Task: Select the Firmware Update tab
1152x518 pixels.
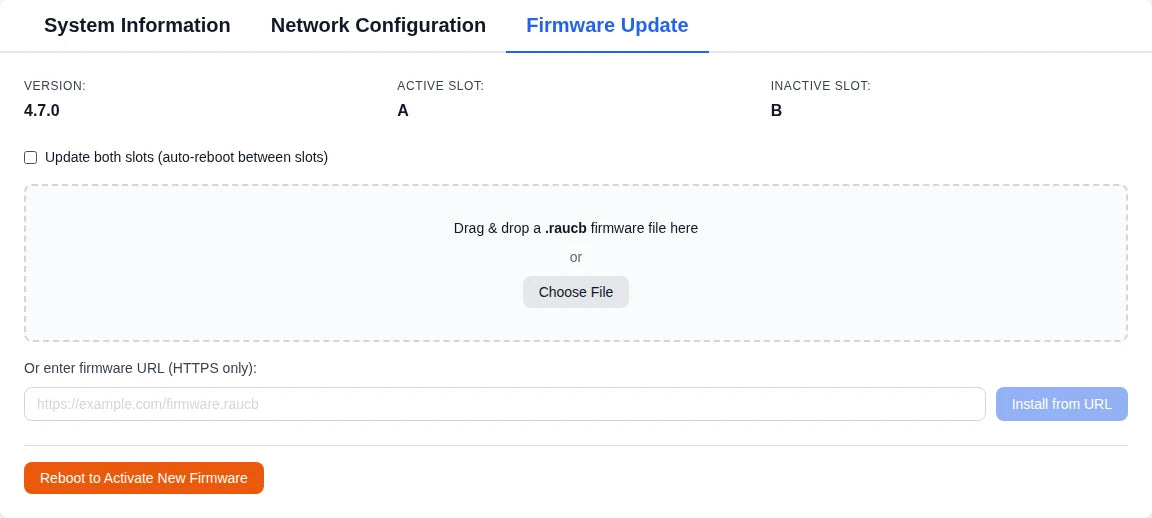Action: coord(607,26)
